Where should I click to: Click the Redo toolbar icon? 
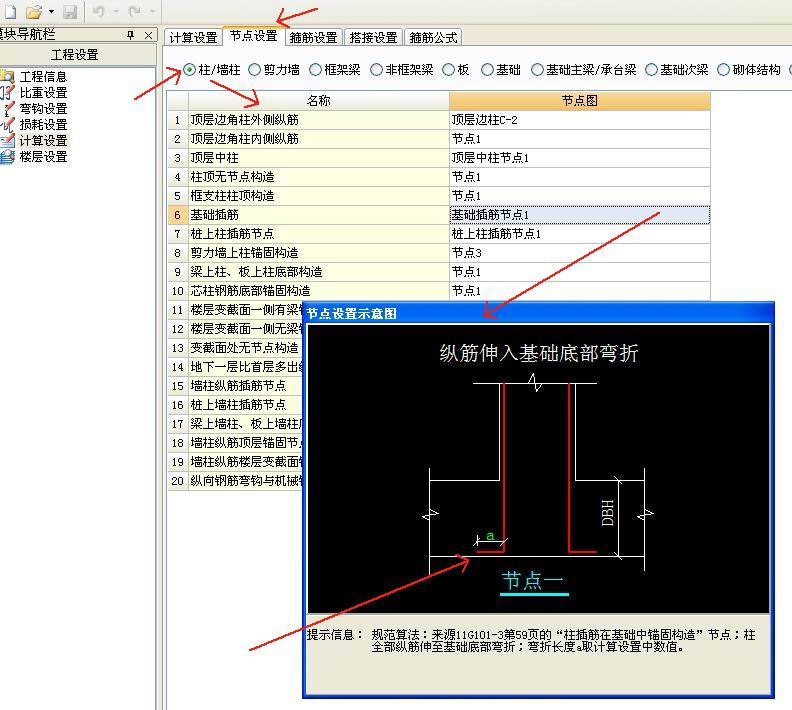(x=134, y=11)
